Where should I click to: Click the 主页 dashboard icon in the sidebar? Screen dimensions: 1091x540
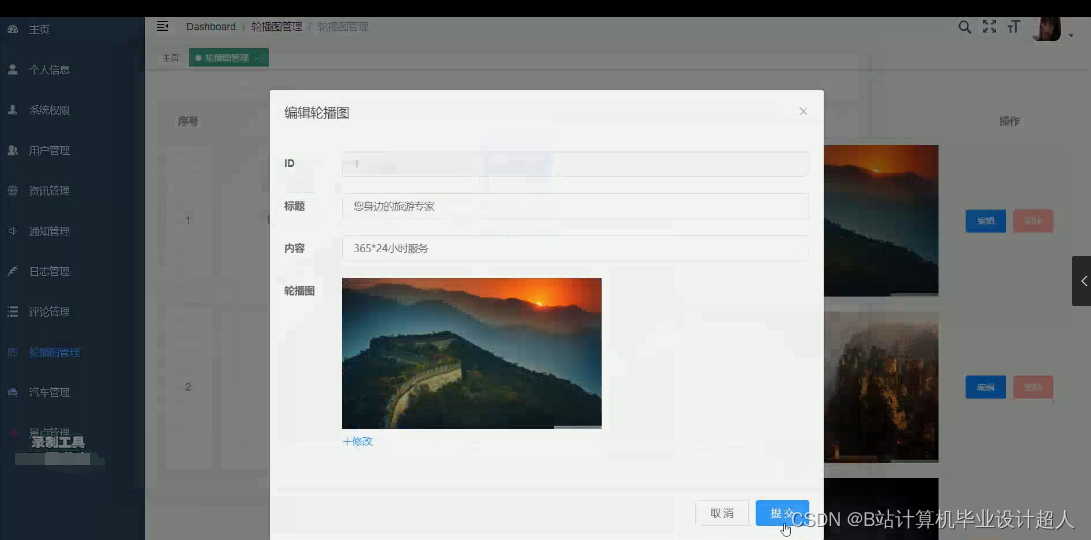click(13, 29)
